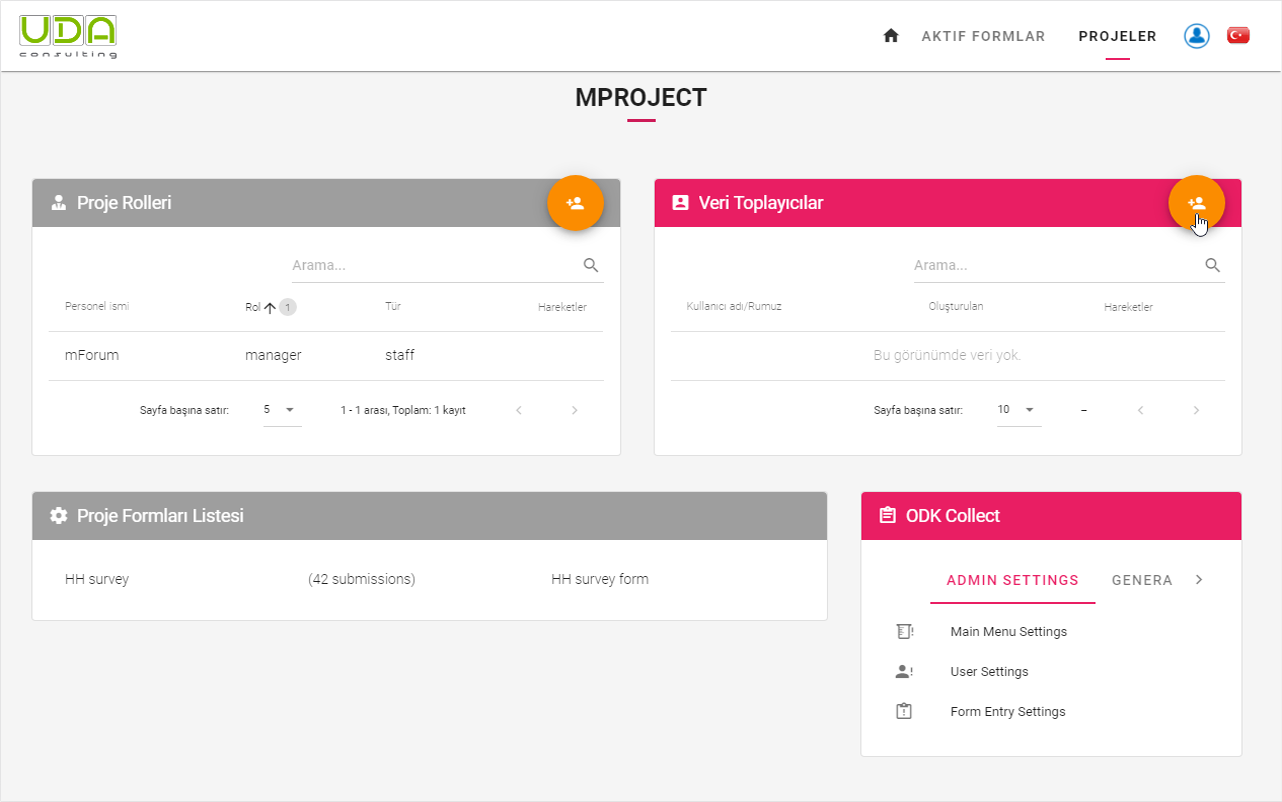
Task: Click the User Settings icon
Action: (x=904, y=672)
